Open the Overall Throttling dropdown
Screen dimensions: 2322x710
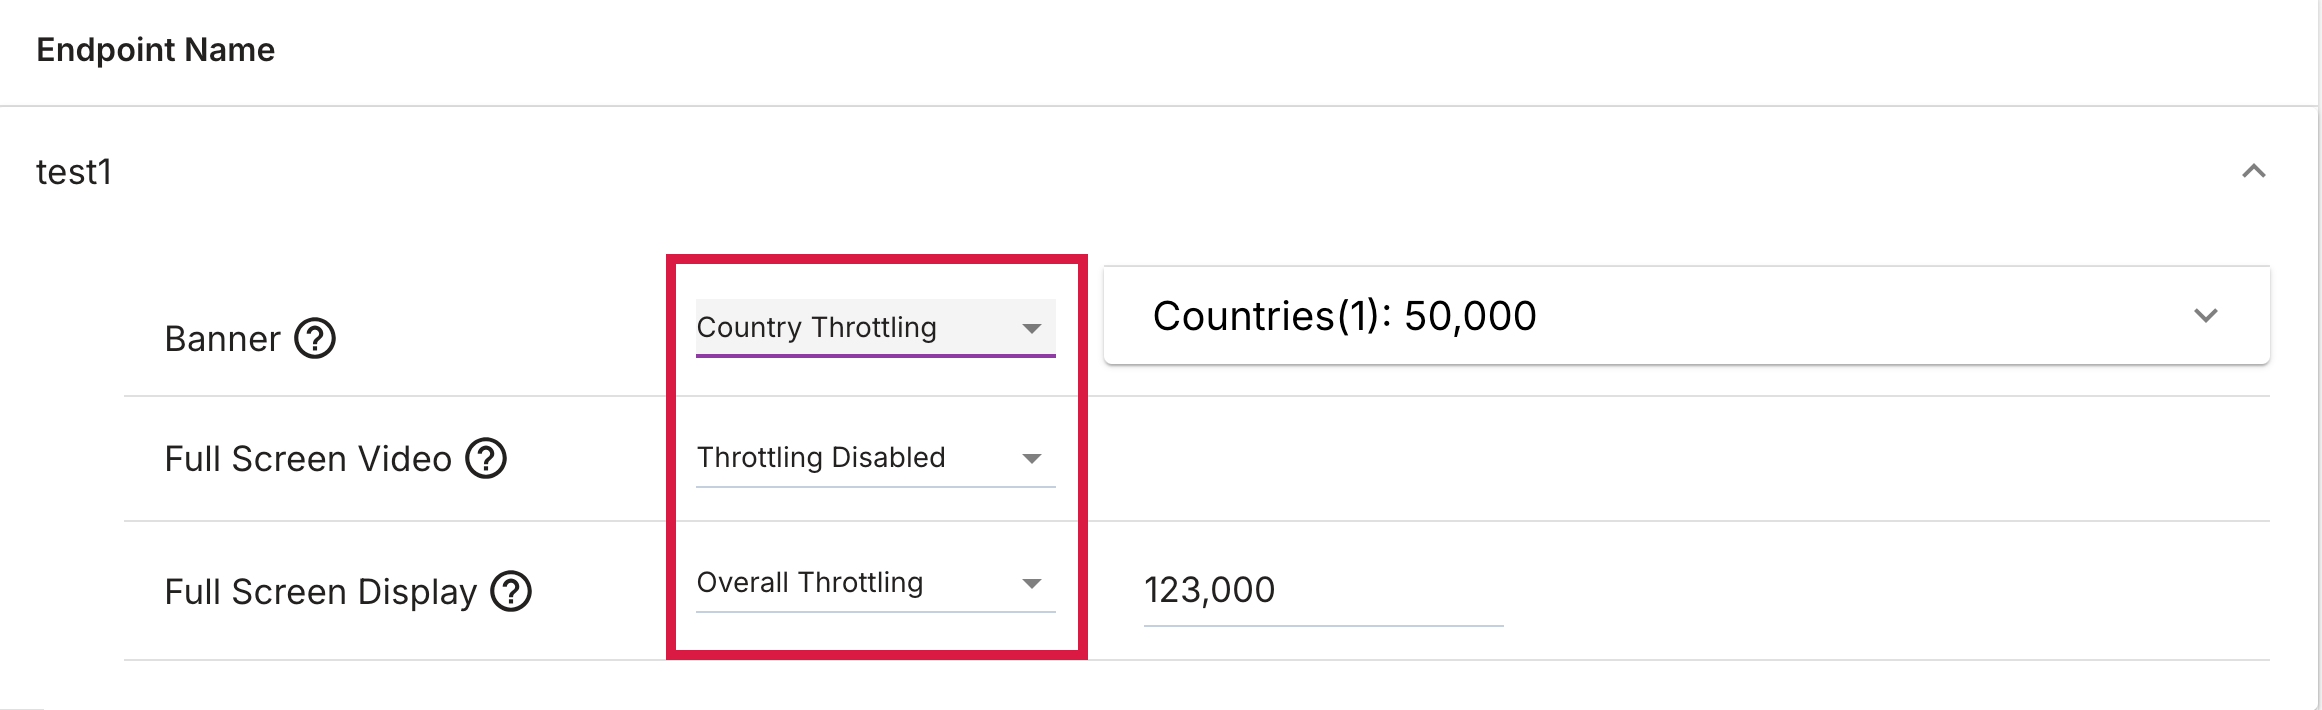pyautogui.click(x=875, y=583)
